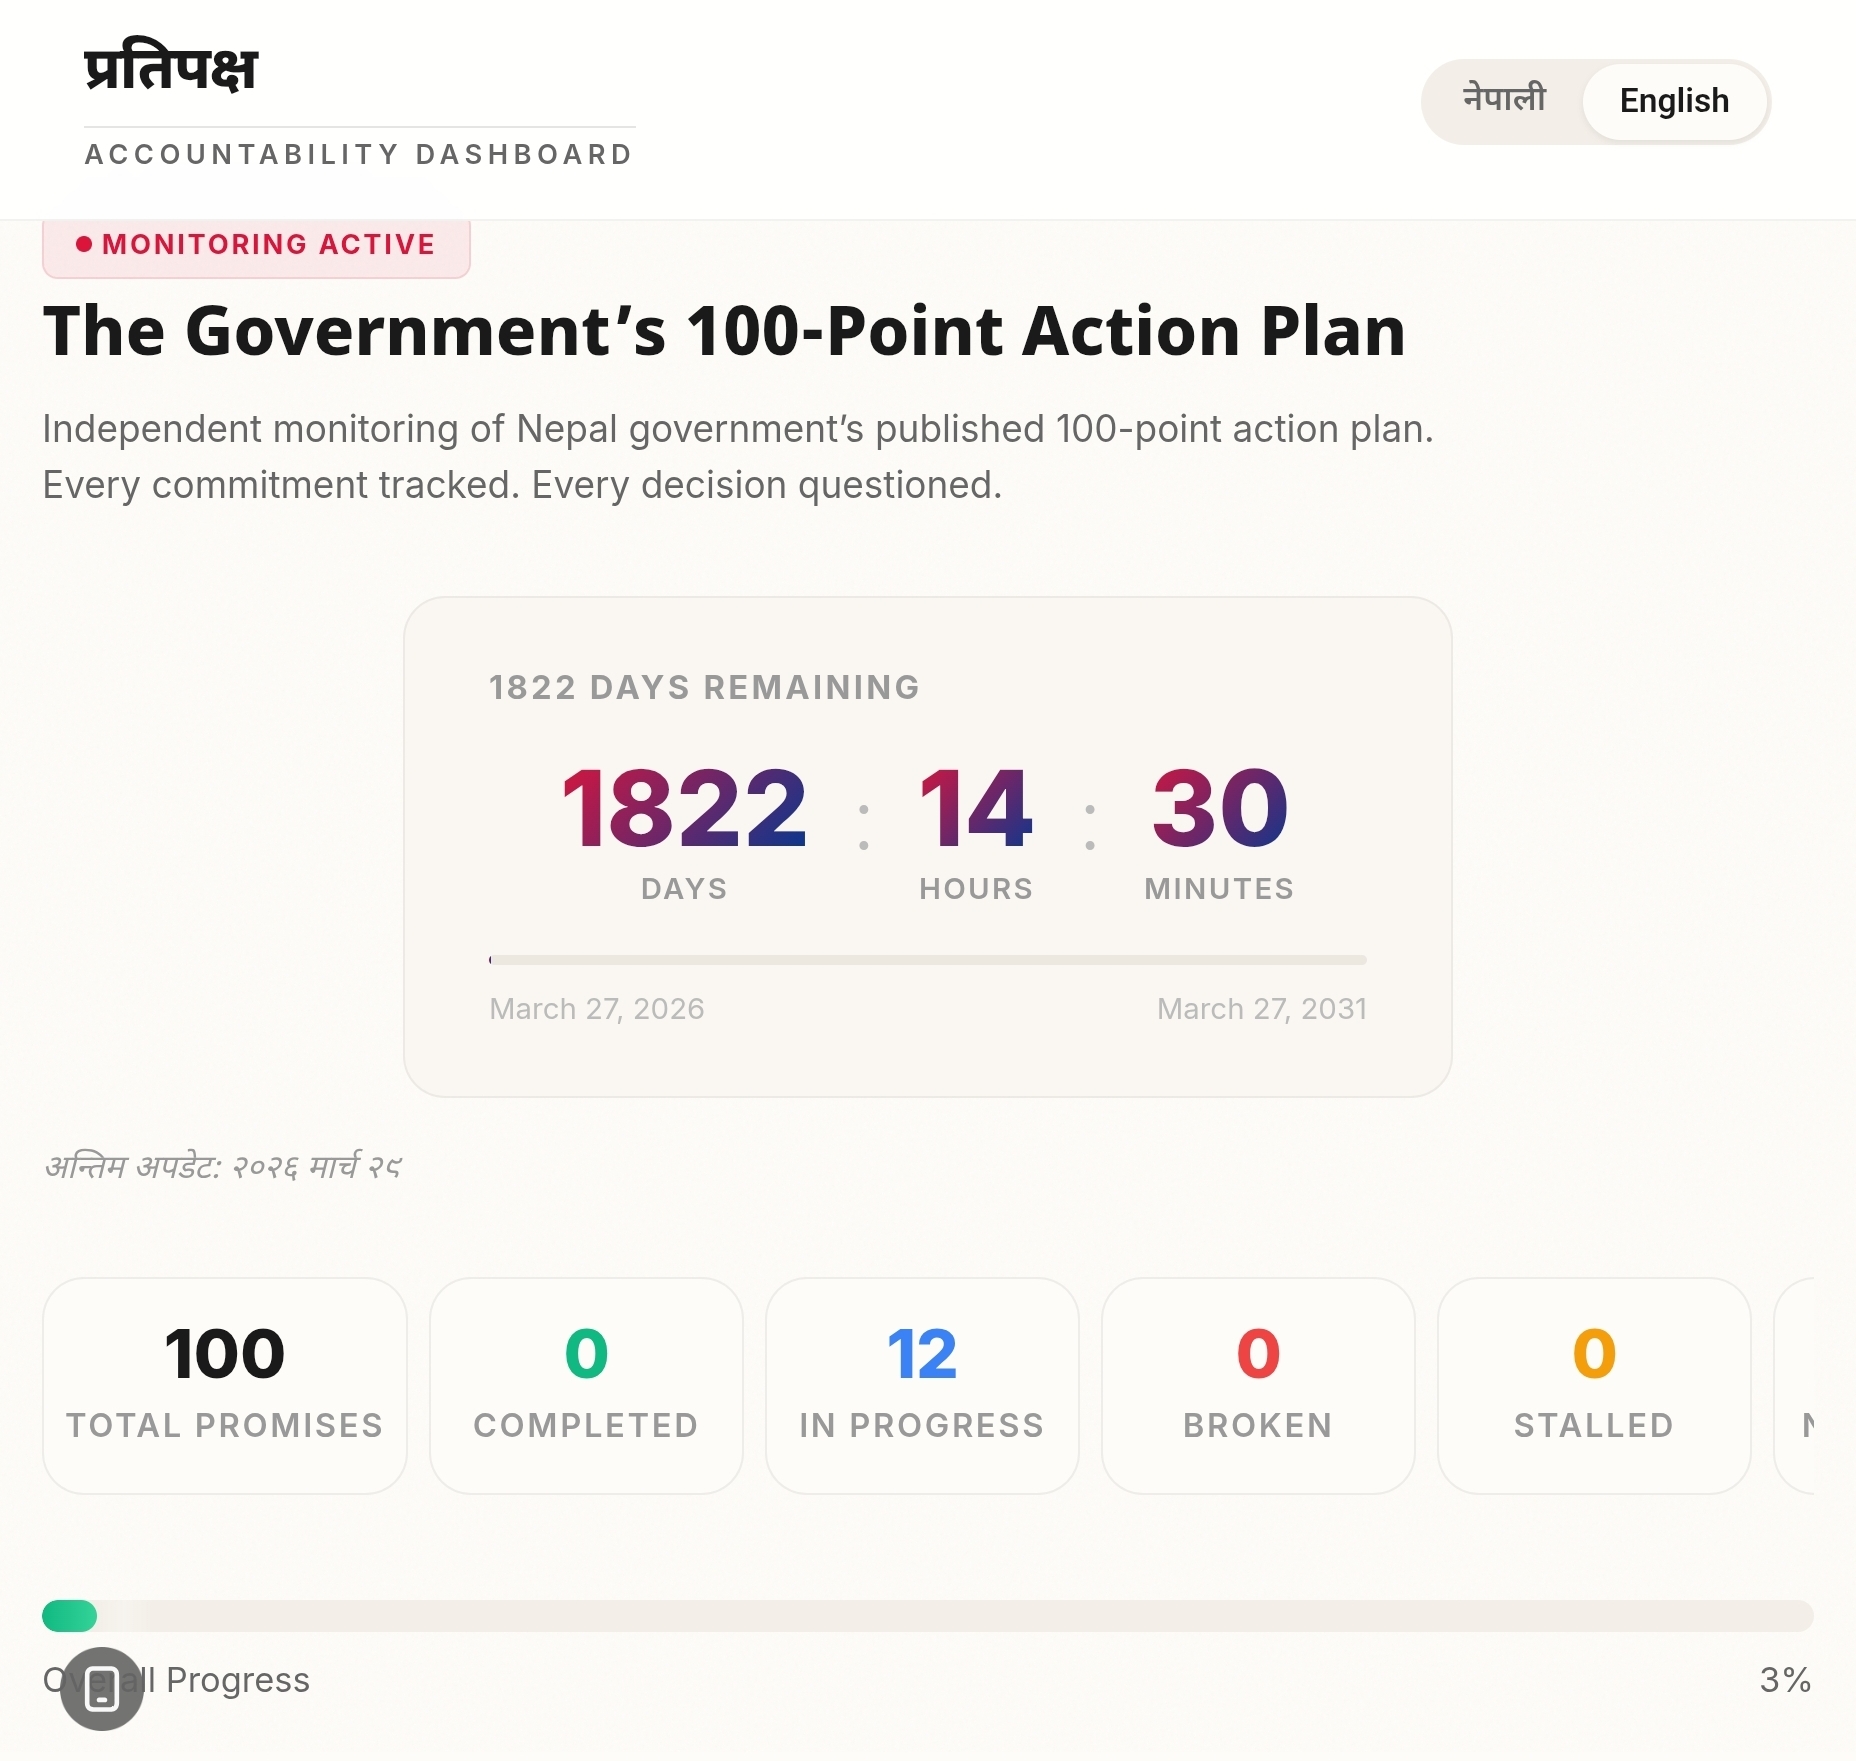
Task: Click the 1822 days countdown number
Action: 684,808
